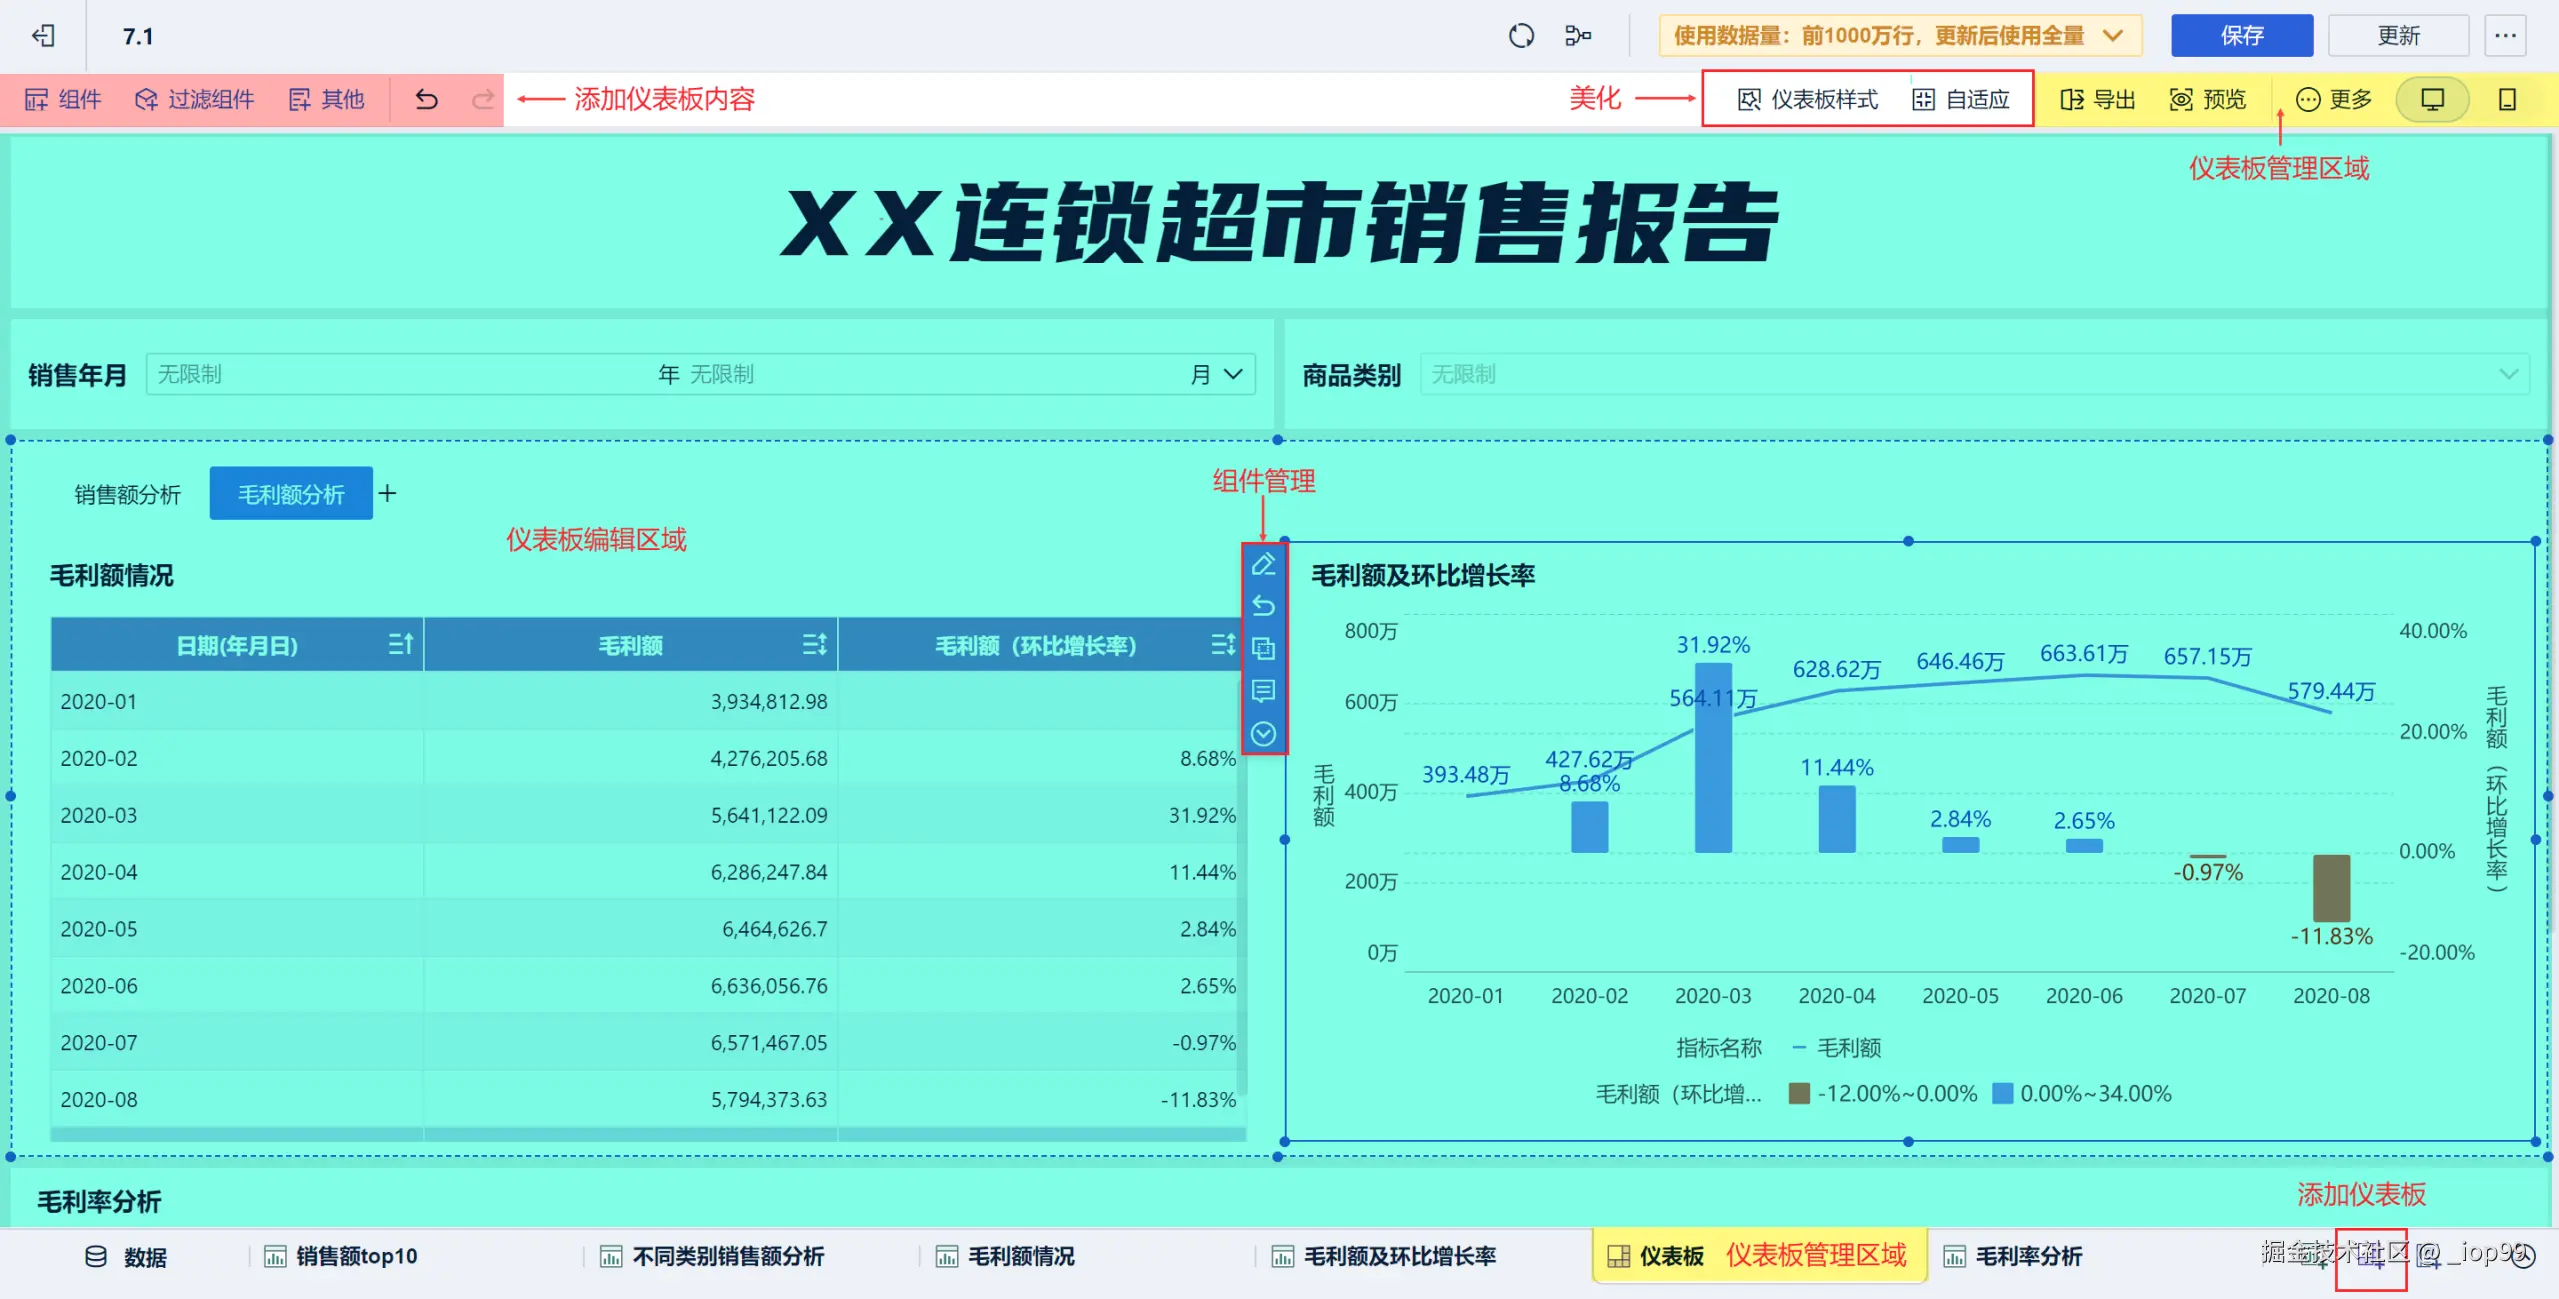Switch to the 销售额分析 tab
The width and height of the screenshot is (2559, 1299).
point(127,494)
